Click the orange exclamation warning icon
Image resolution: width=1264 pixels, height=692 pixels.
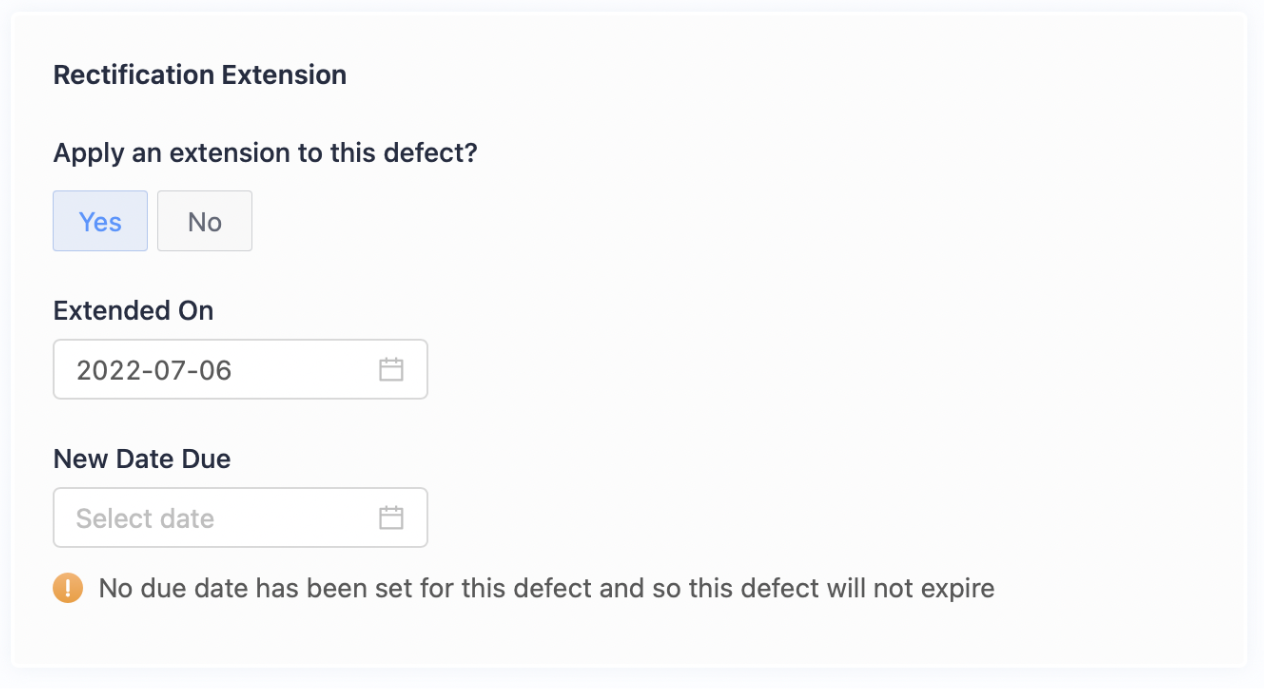click(x=68, y=588)
